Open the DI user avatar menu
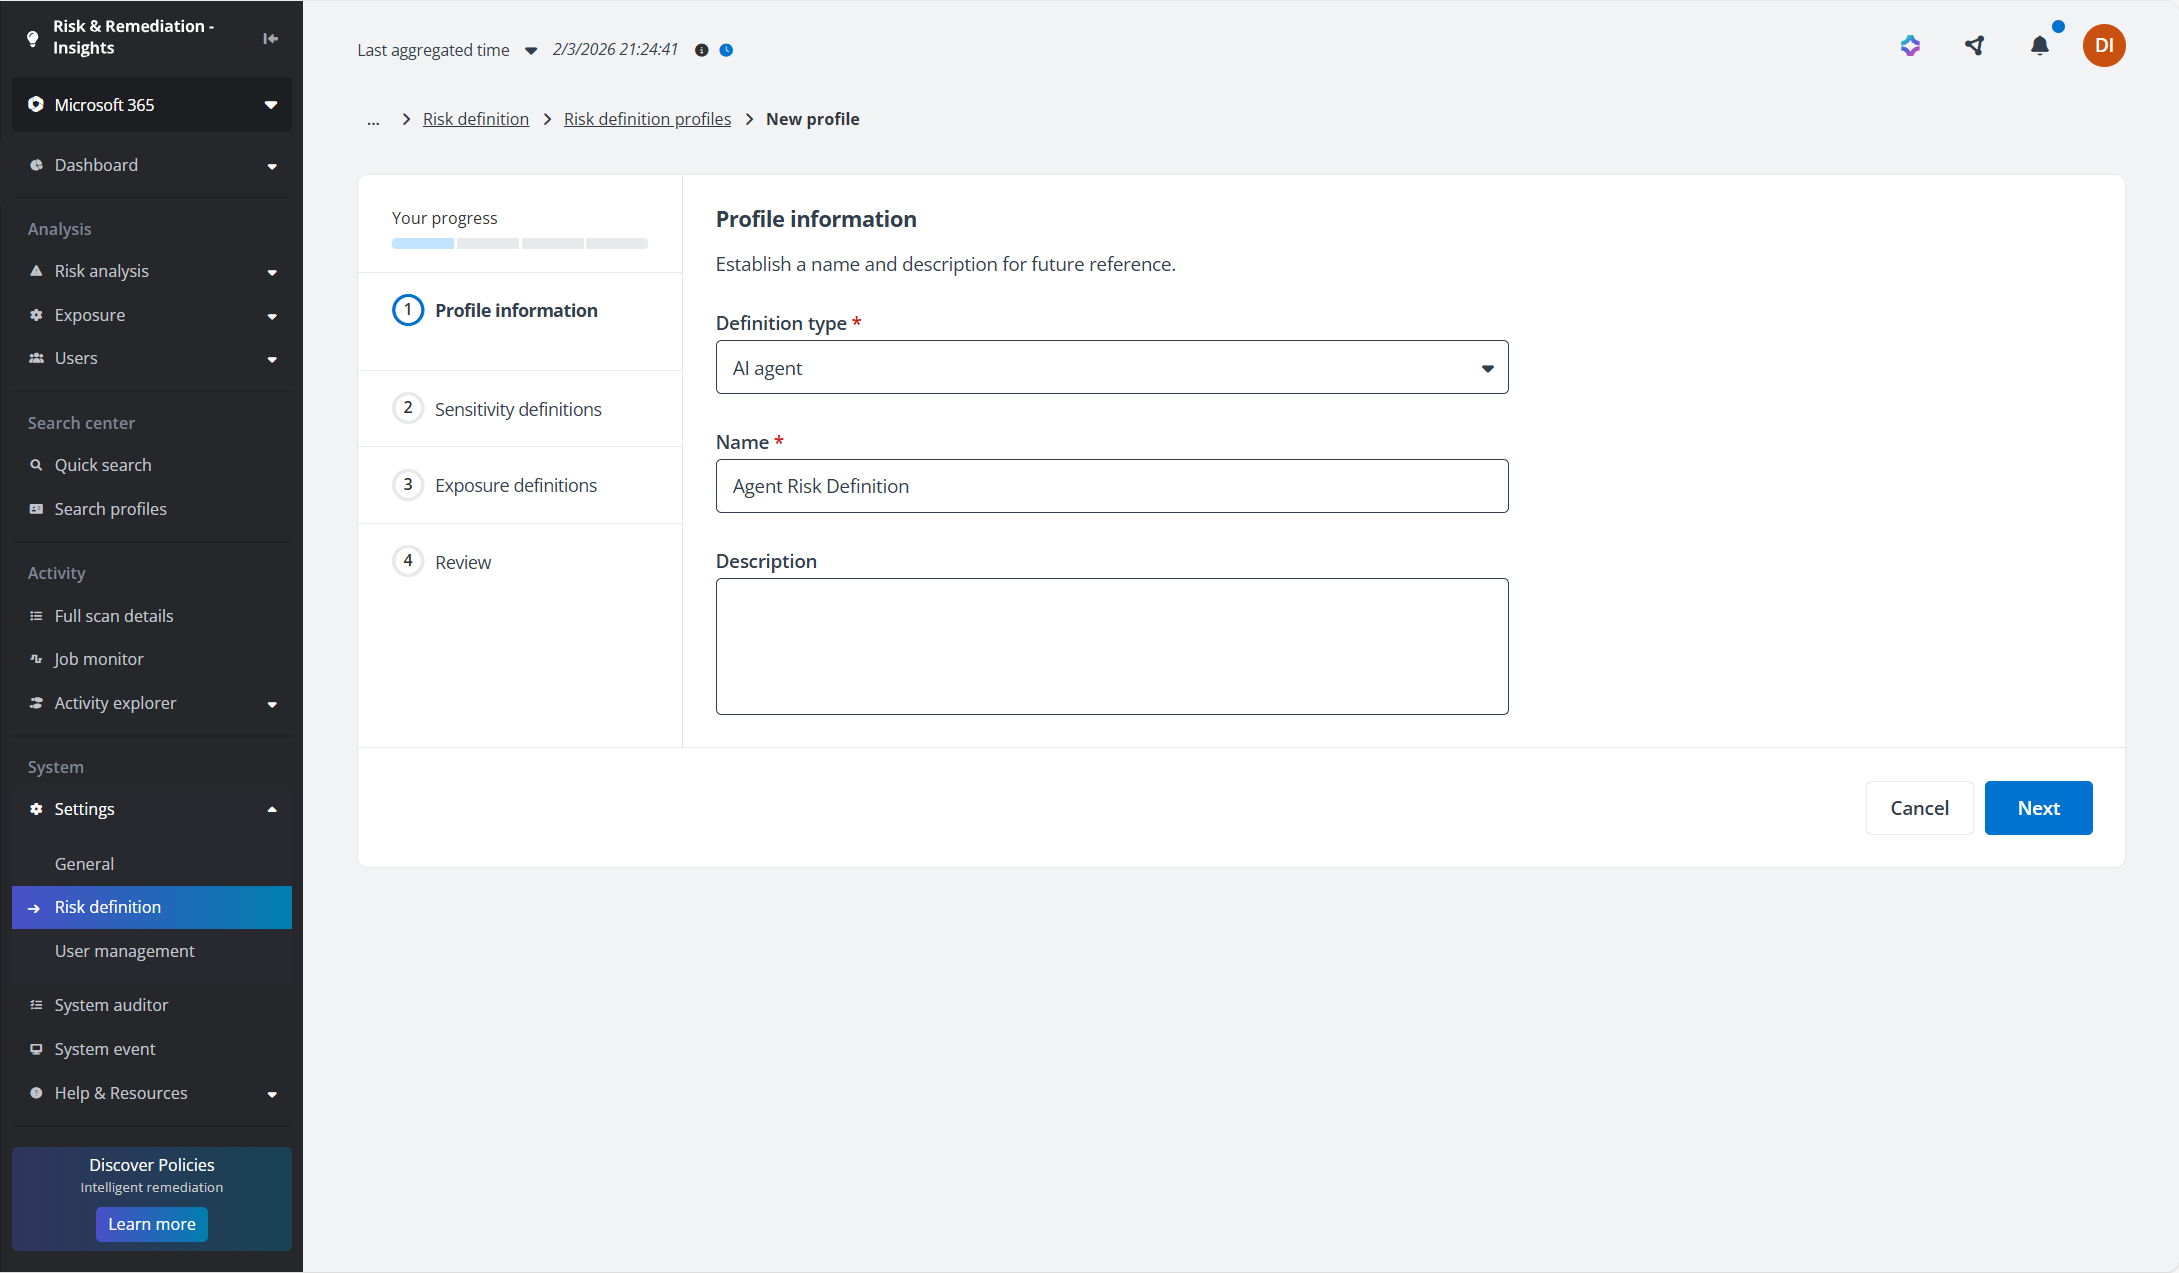 coord(2104,46)
